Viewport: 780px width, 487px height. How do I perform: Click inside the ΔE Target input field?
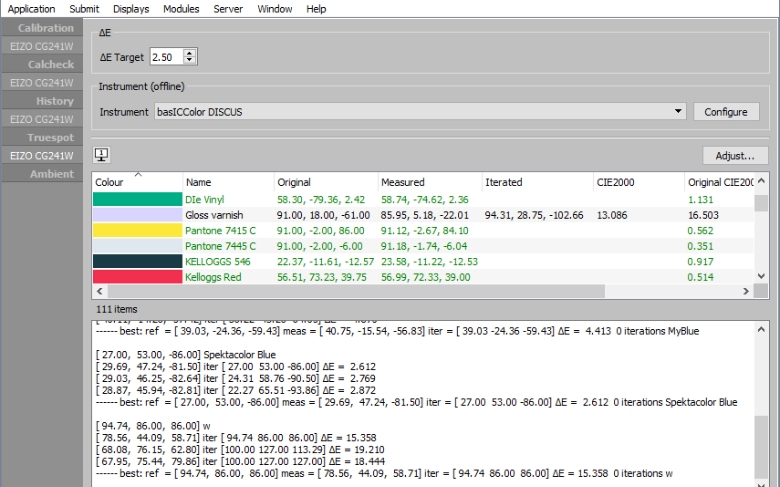tap(165, 58)
